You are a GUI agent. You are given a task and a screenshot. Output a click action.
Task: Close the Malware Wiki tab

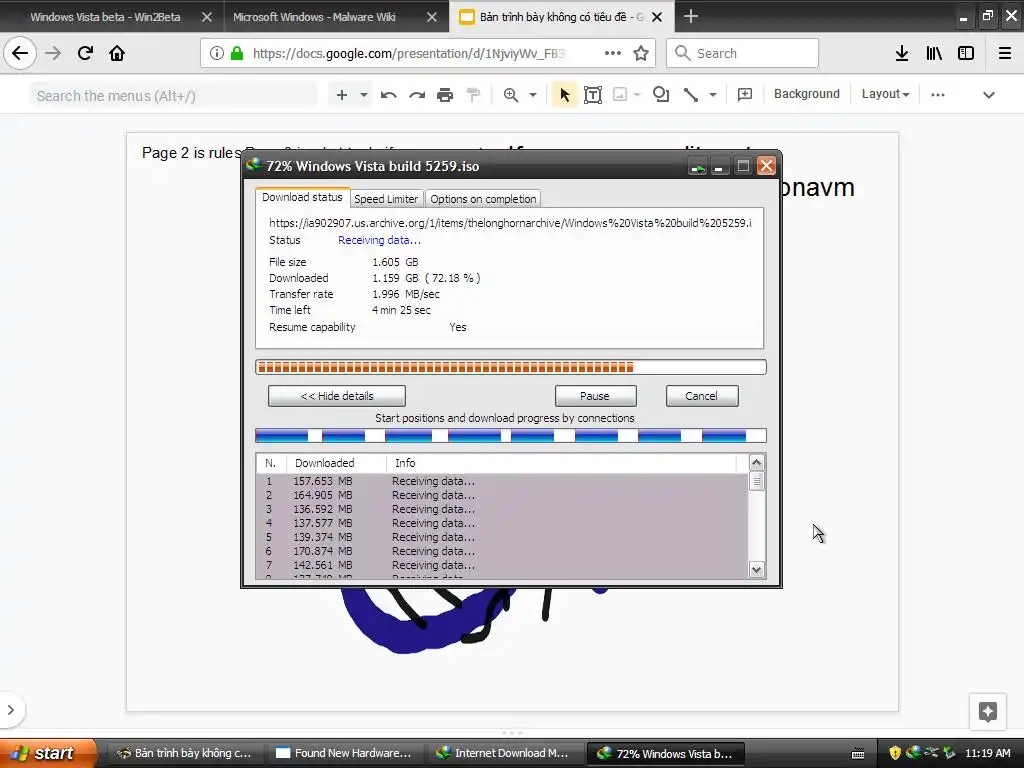click(x=432, y=17)
